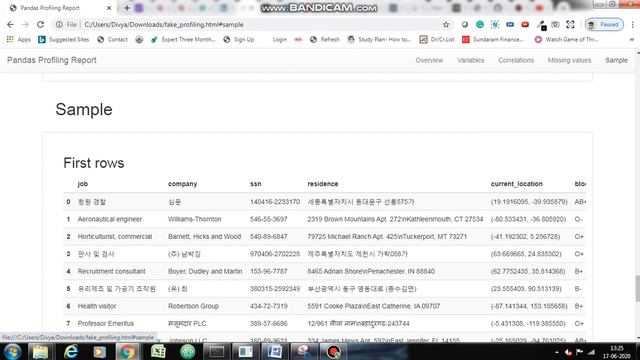Screen dimensions: 640x360
Task: Open the Chrome three-dot menu
Action: pos(633,24)
